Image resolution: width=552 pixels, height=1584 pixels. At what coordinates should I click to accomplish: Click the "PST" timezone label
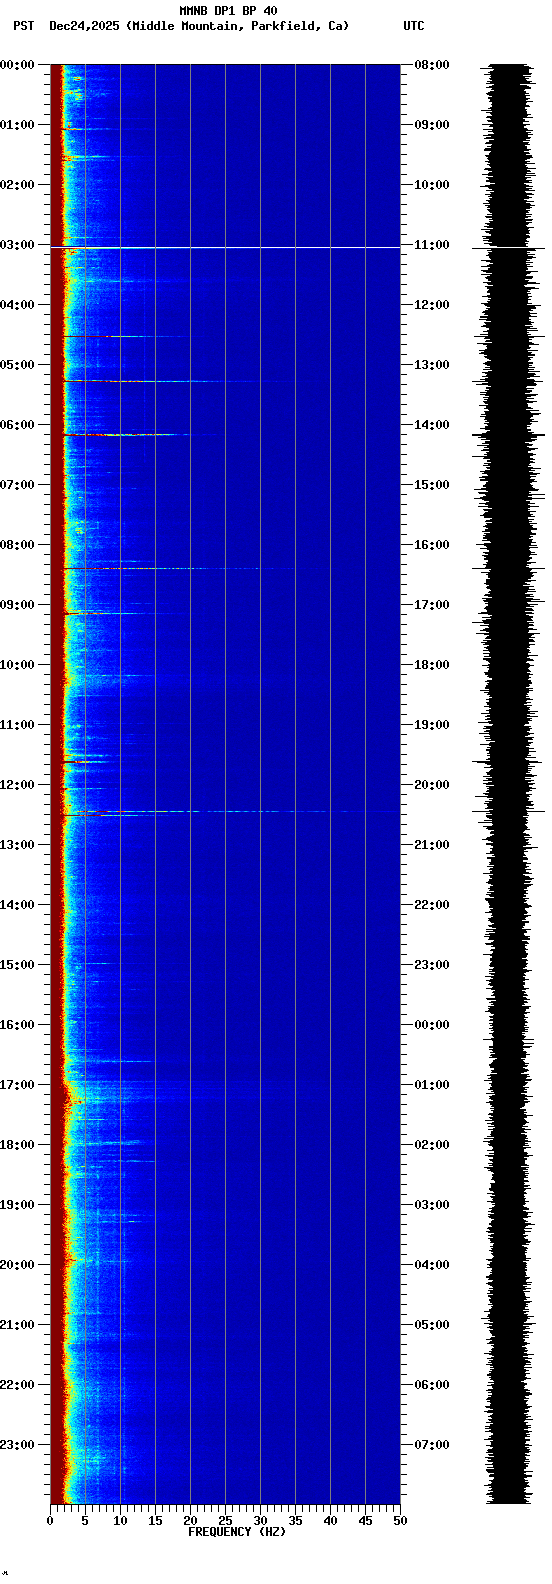pos(23,26)
